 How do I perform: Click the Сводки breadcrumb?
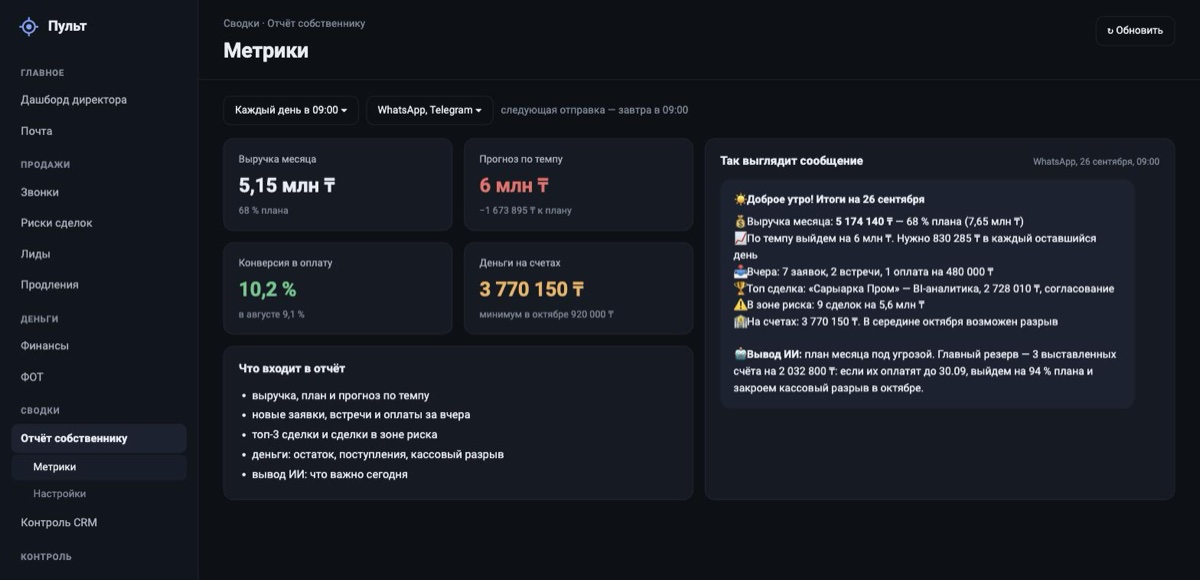(241, 23)
